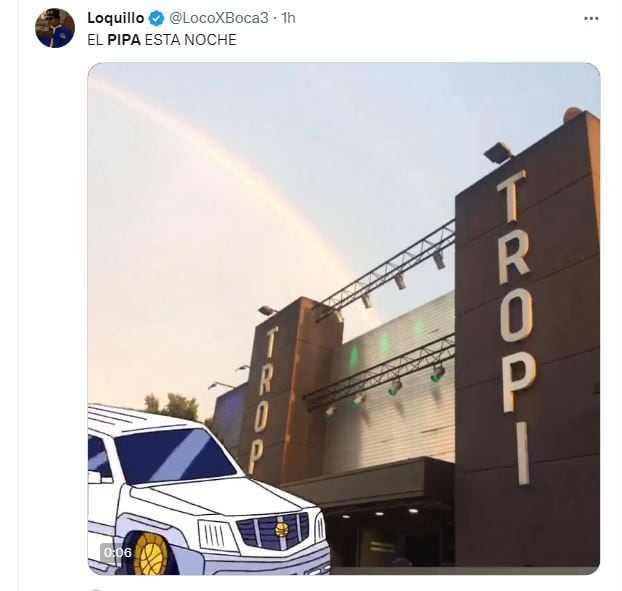Click the smaller TROP sign on left tower
The width and height of the screenshot is (622, 591).
[x=264, y=401]
